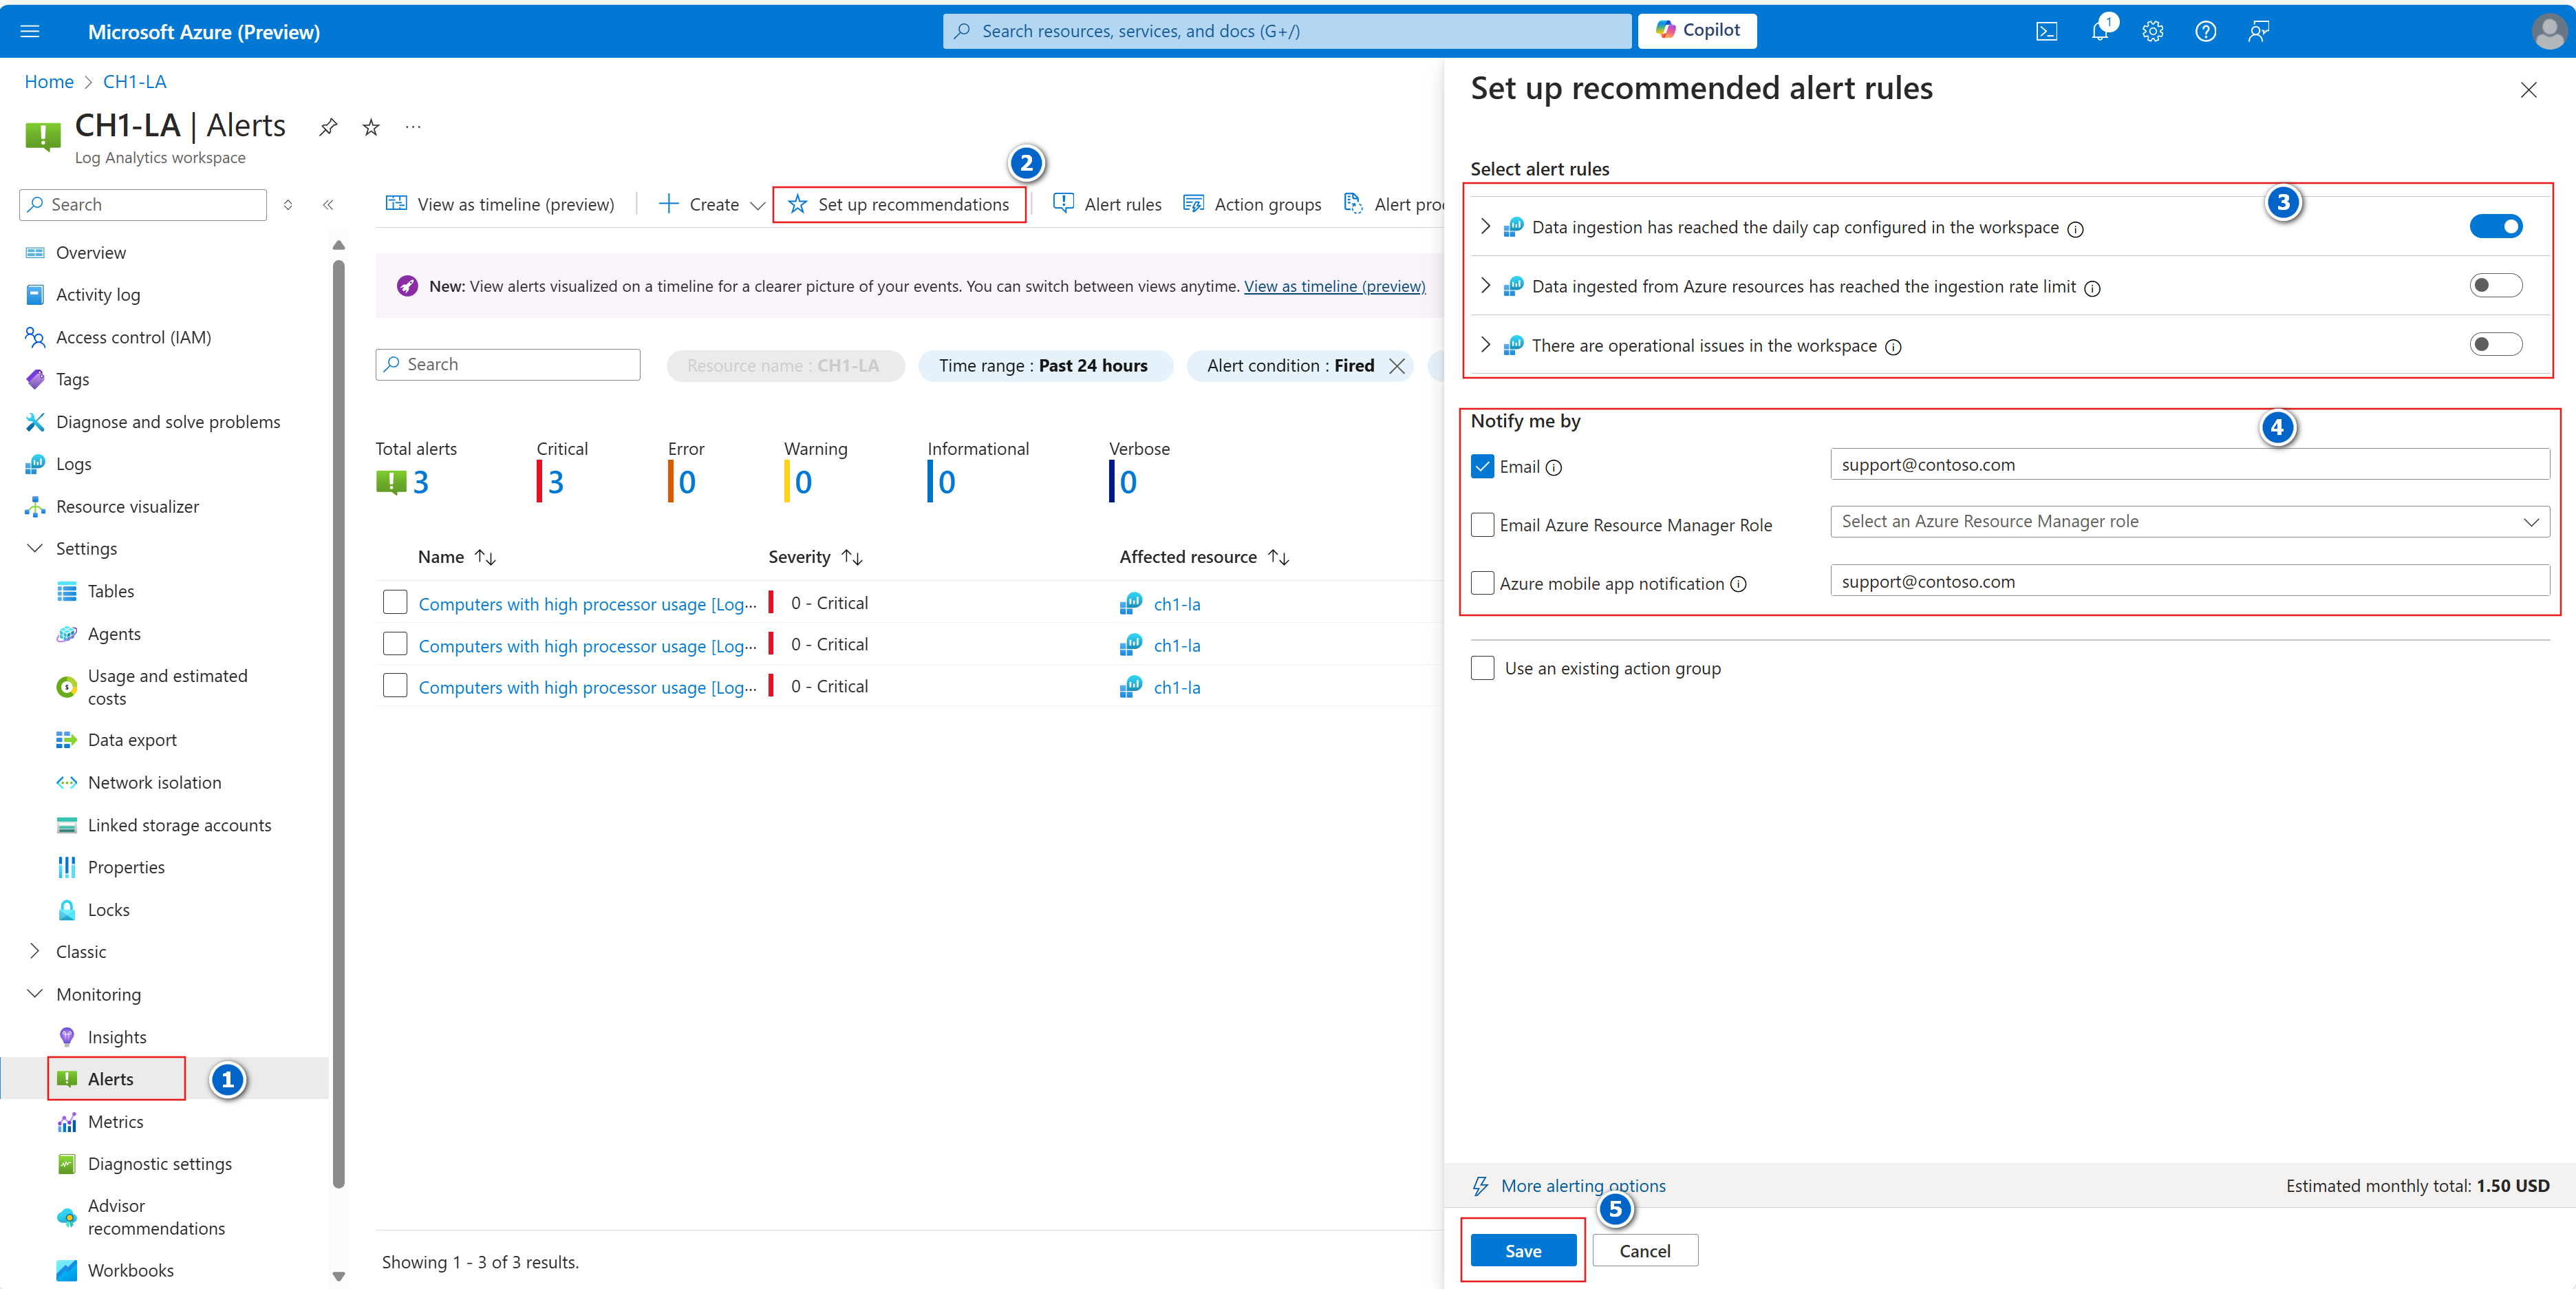
Task: Add CH1-LA Alerts to favorites star
Action: click(371, 127)
